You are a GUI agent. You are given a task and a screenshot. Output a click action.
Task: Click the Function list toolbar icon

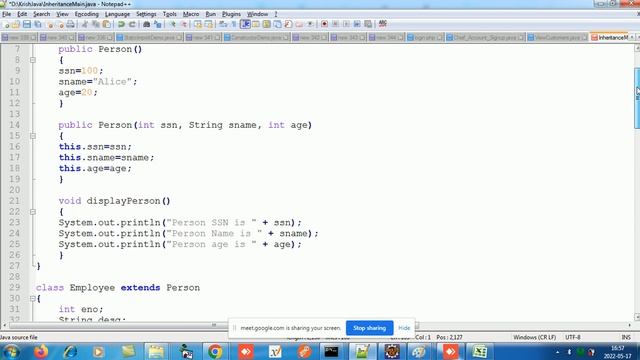[x=288, y=24]
